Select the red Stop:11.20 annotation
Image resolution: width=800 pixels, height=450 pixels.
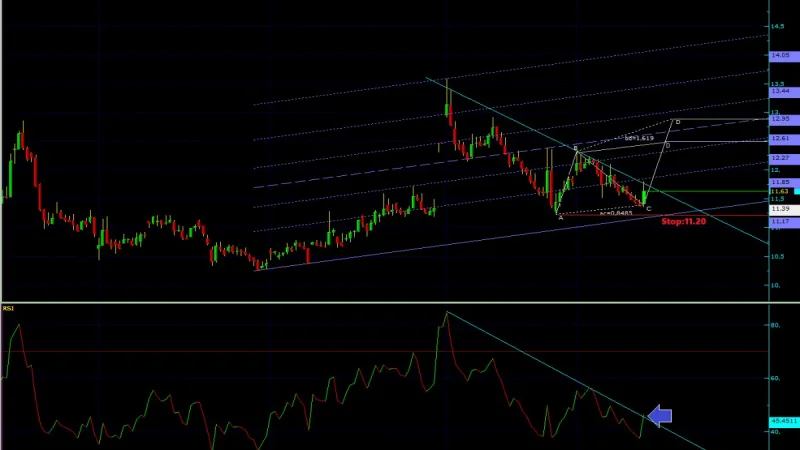683,221
